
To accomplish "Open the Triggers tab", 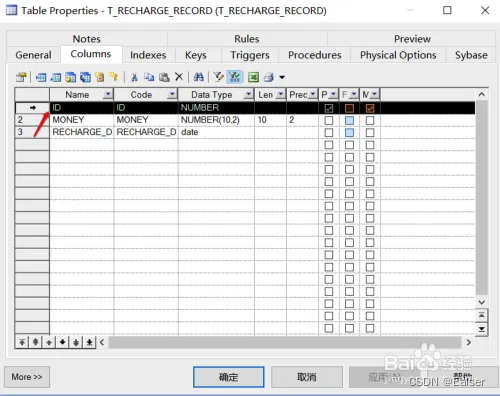I will click(250, 55).
